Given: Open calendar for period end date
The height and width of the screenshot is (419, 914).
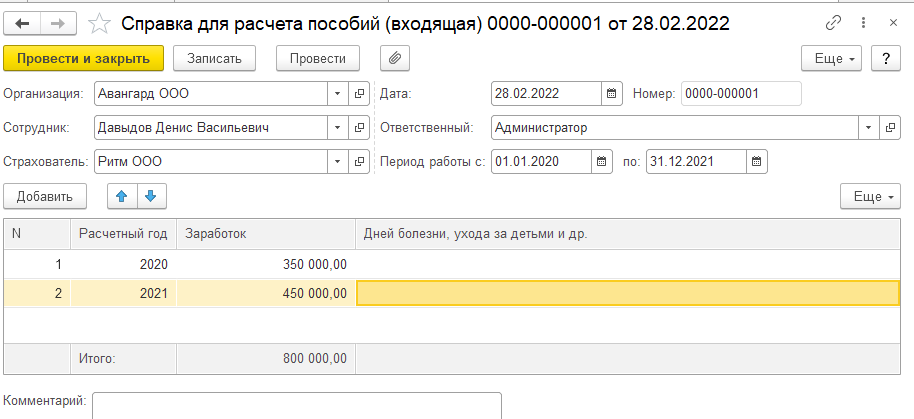Looking at the screenshot, I should 757,161.
